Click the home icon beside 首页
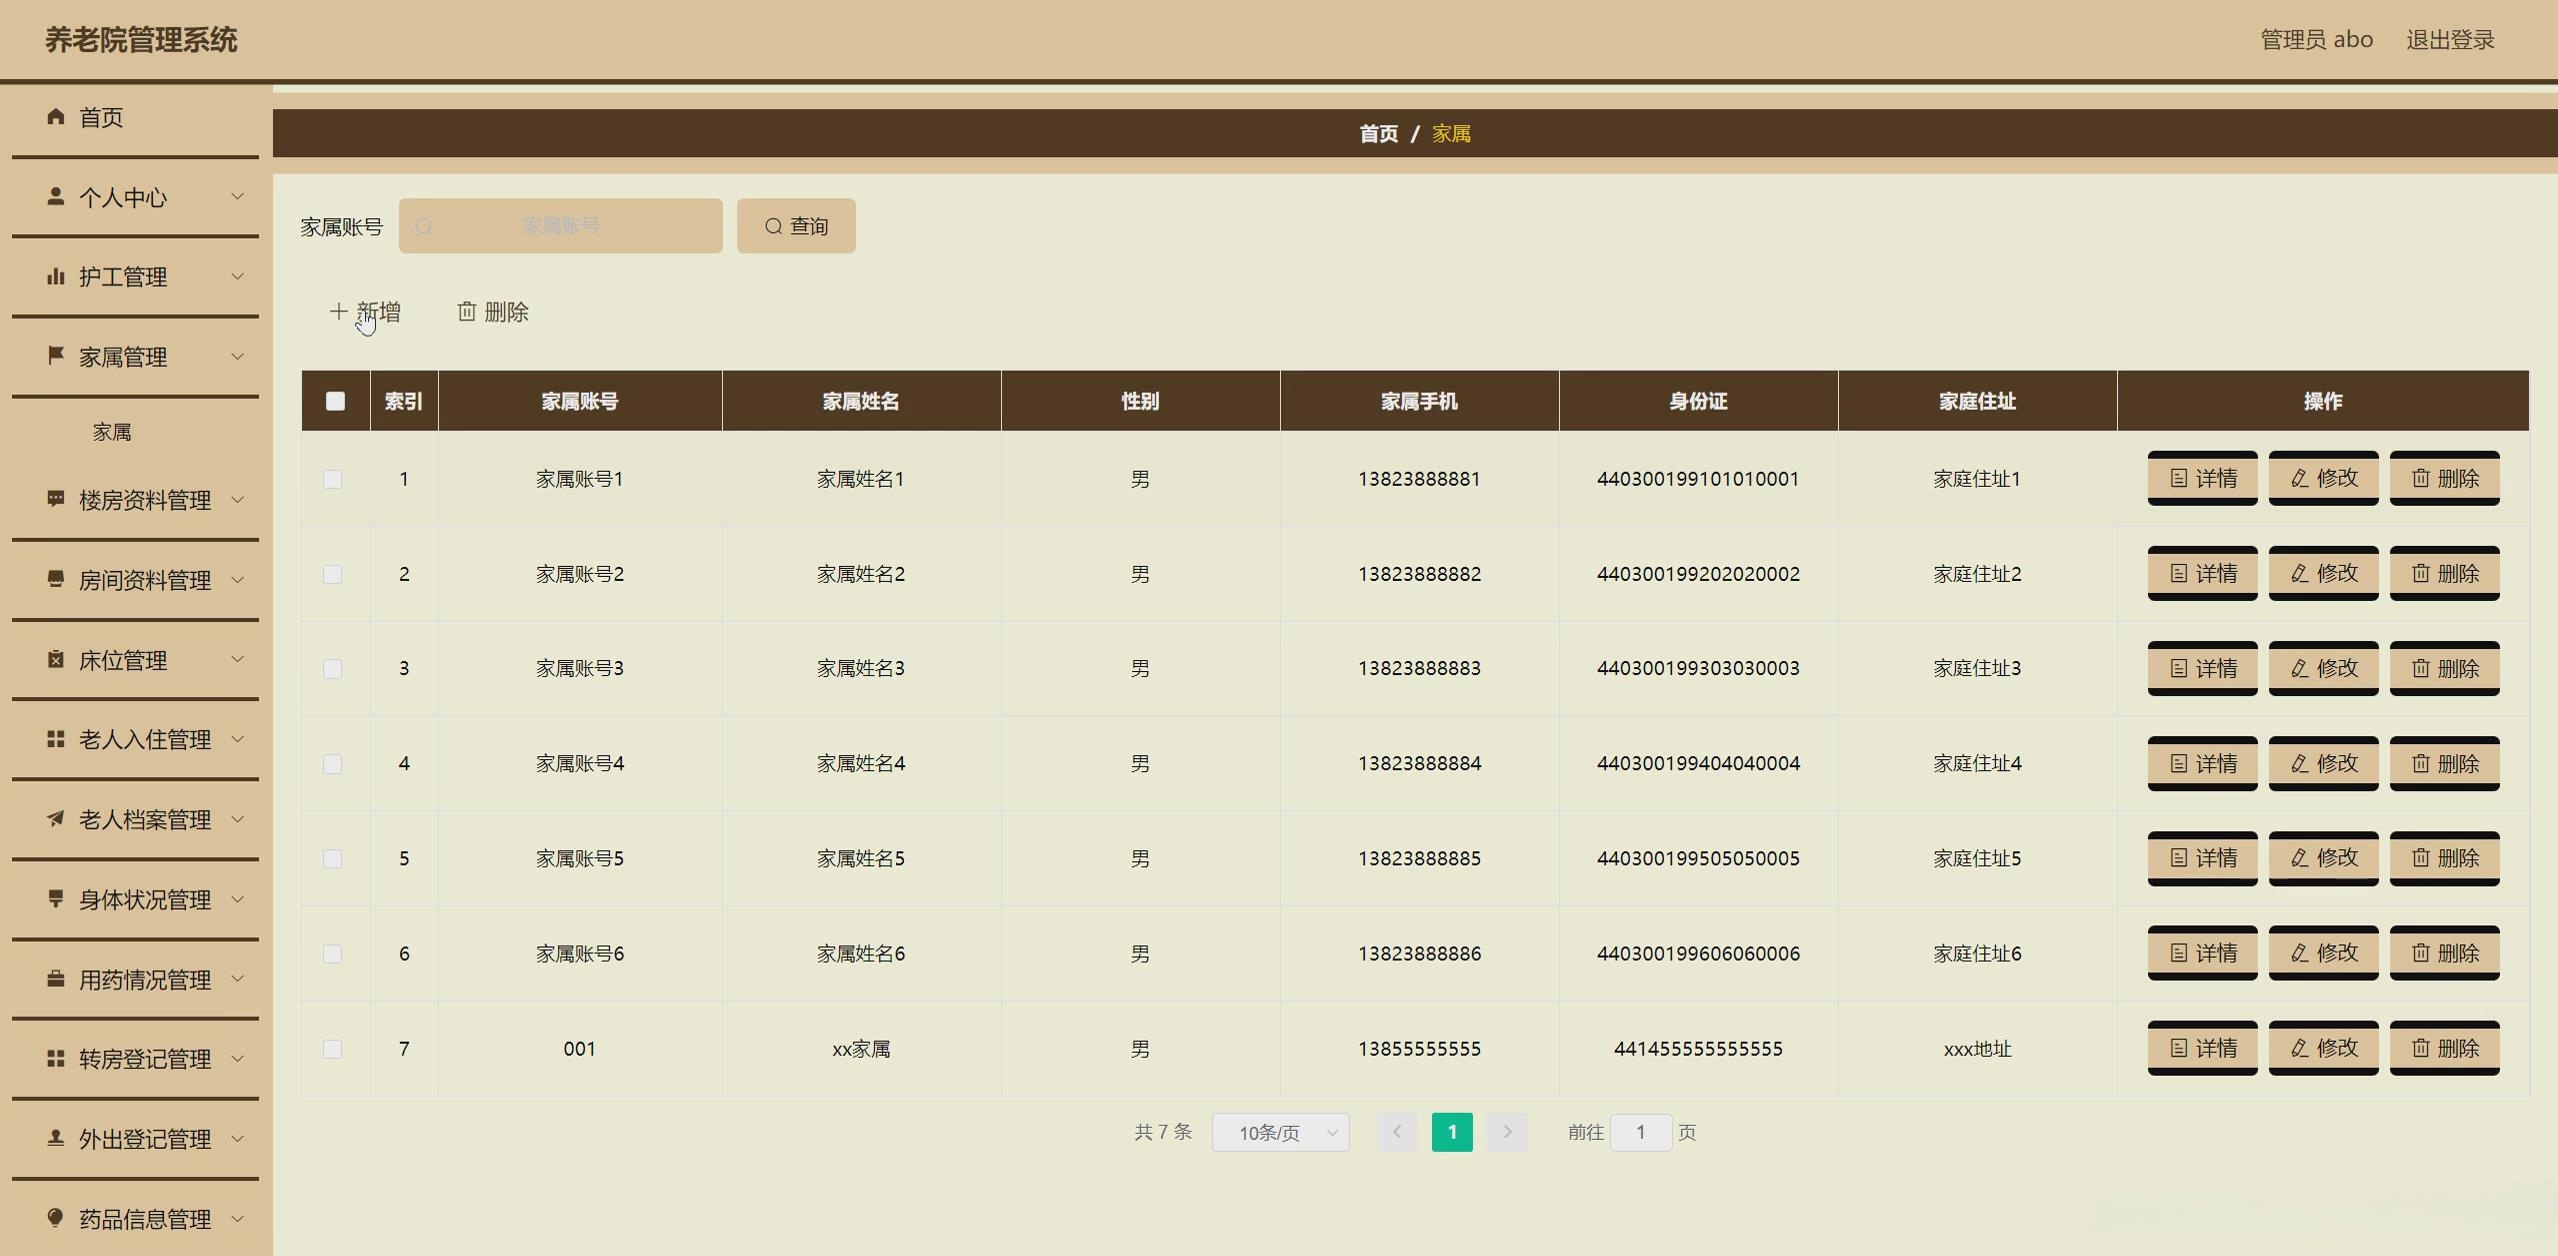 56,117
